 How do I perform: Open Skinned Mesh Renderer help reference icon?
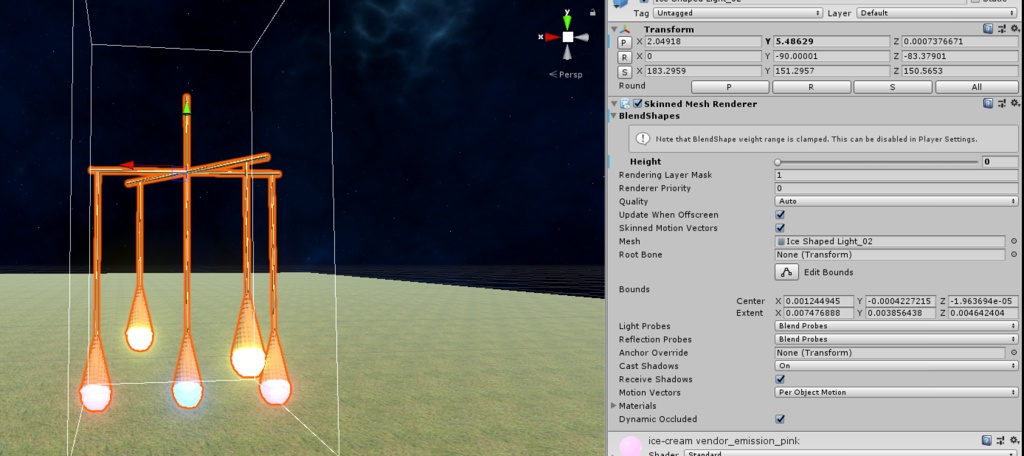988,103
